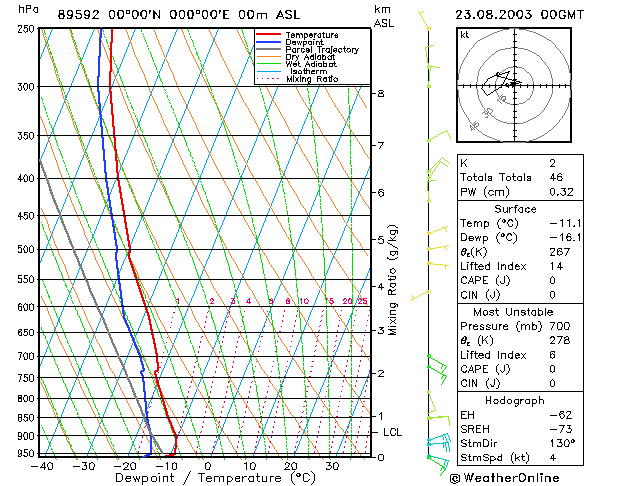629x486 pixels.
Task: Click the vertical Mixing Ratio (g/kg) axis title
Action: [393, 280]
